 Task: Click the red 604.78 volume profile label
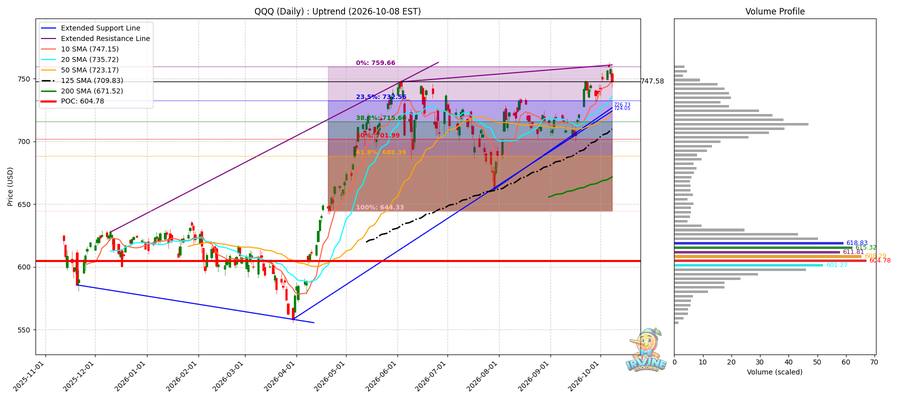tap(878, 261)
